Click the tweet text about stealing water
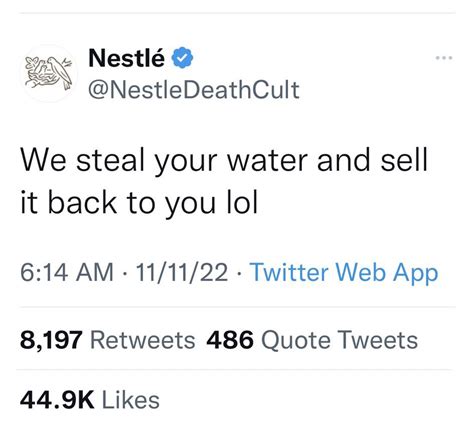Screen dimensions: 474x427 click(224, 181)
